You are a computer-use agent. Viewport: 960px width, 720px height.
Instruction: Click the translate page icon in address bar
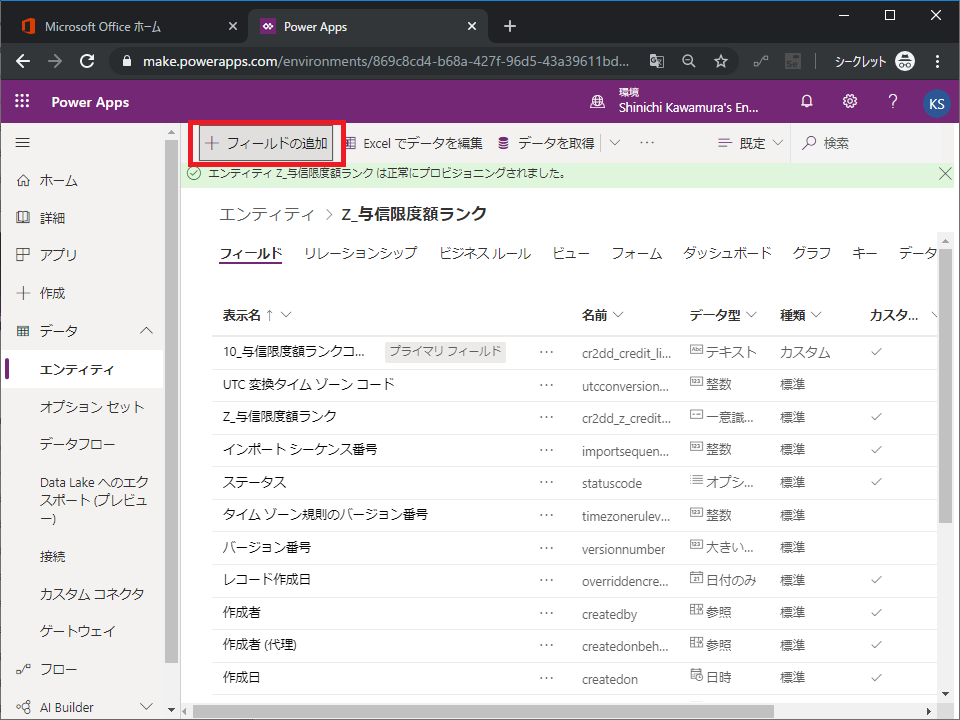pyautogui.click(x=656, y=61)
